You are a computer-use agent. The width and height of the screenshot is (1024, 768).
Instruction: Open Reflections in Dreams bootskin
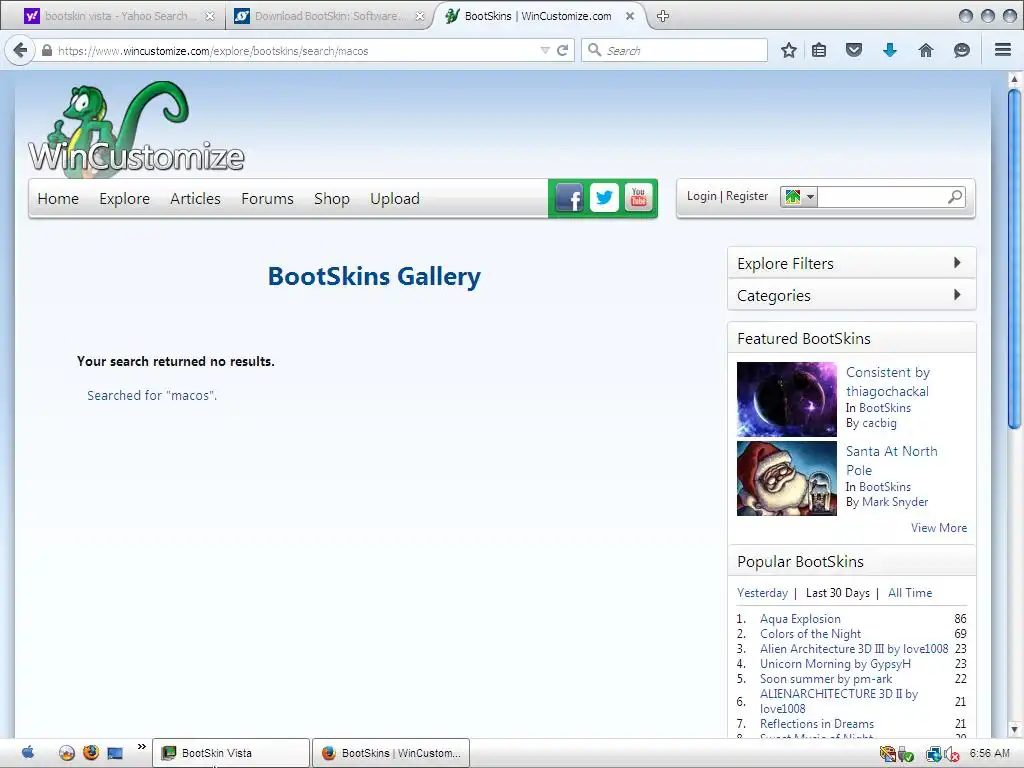point(817,724)
